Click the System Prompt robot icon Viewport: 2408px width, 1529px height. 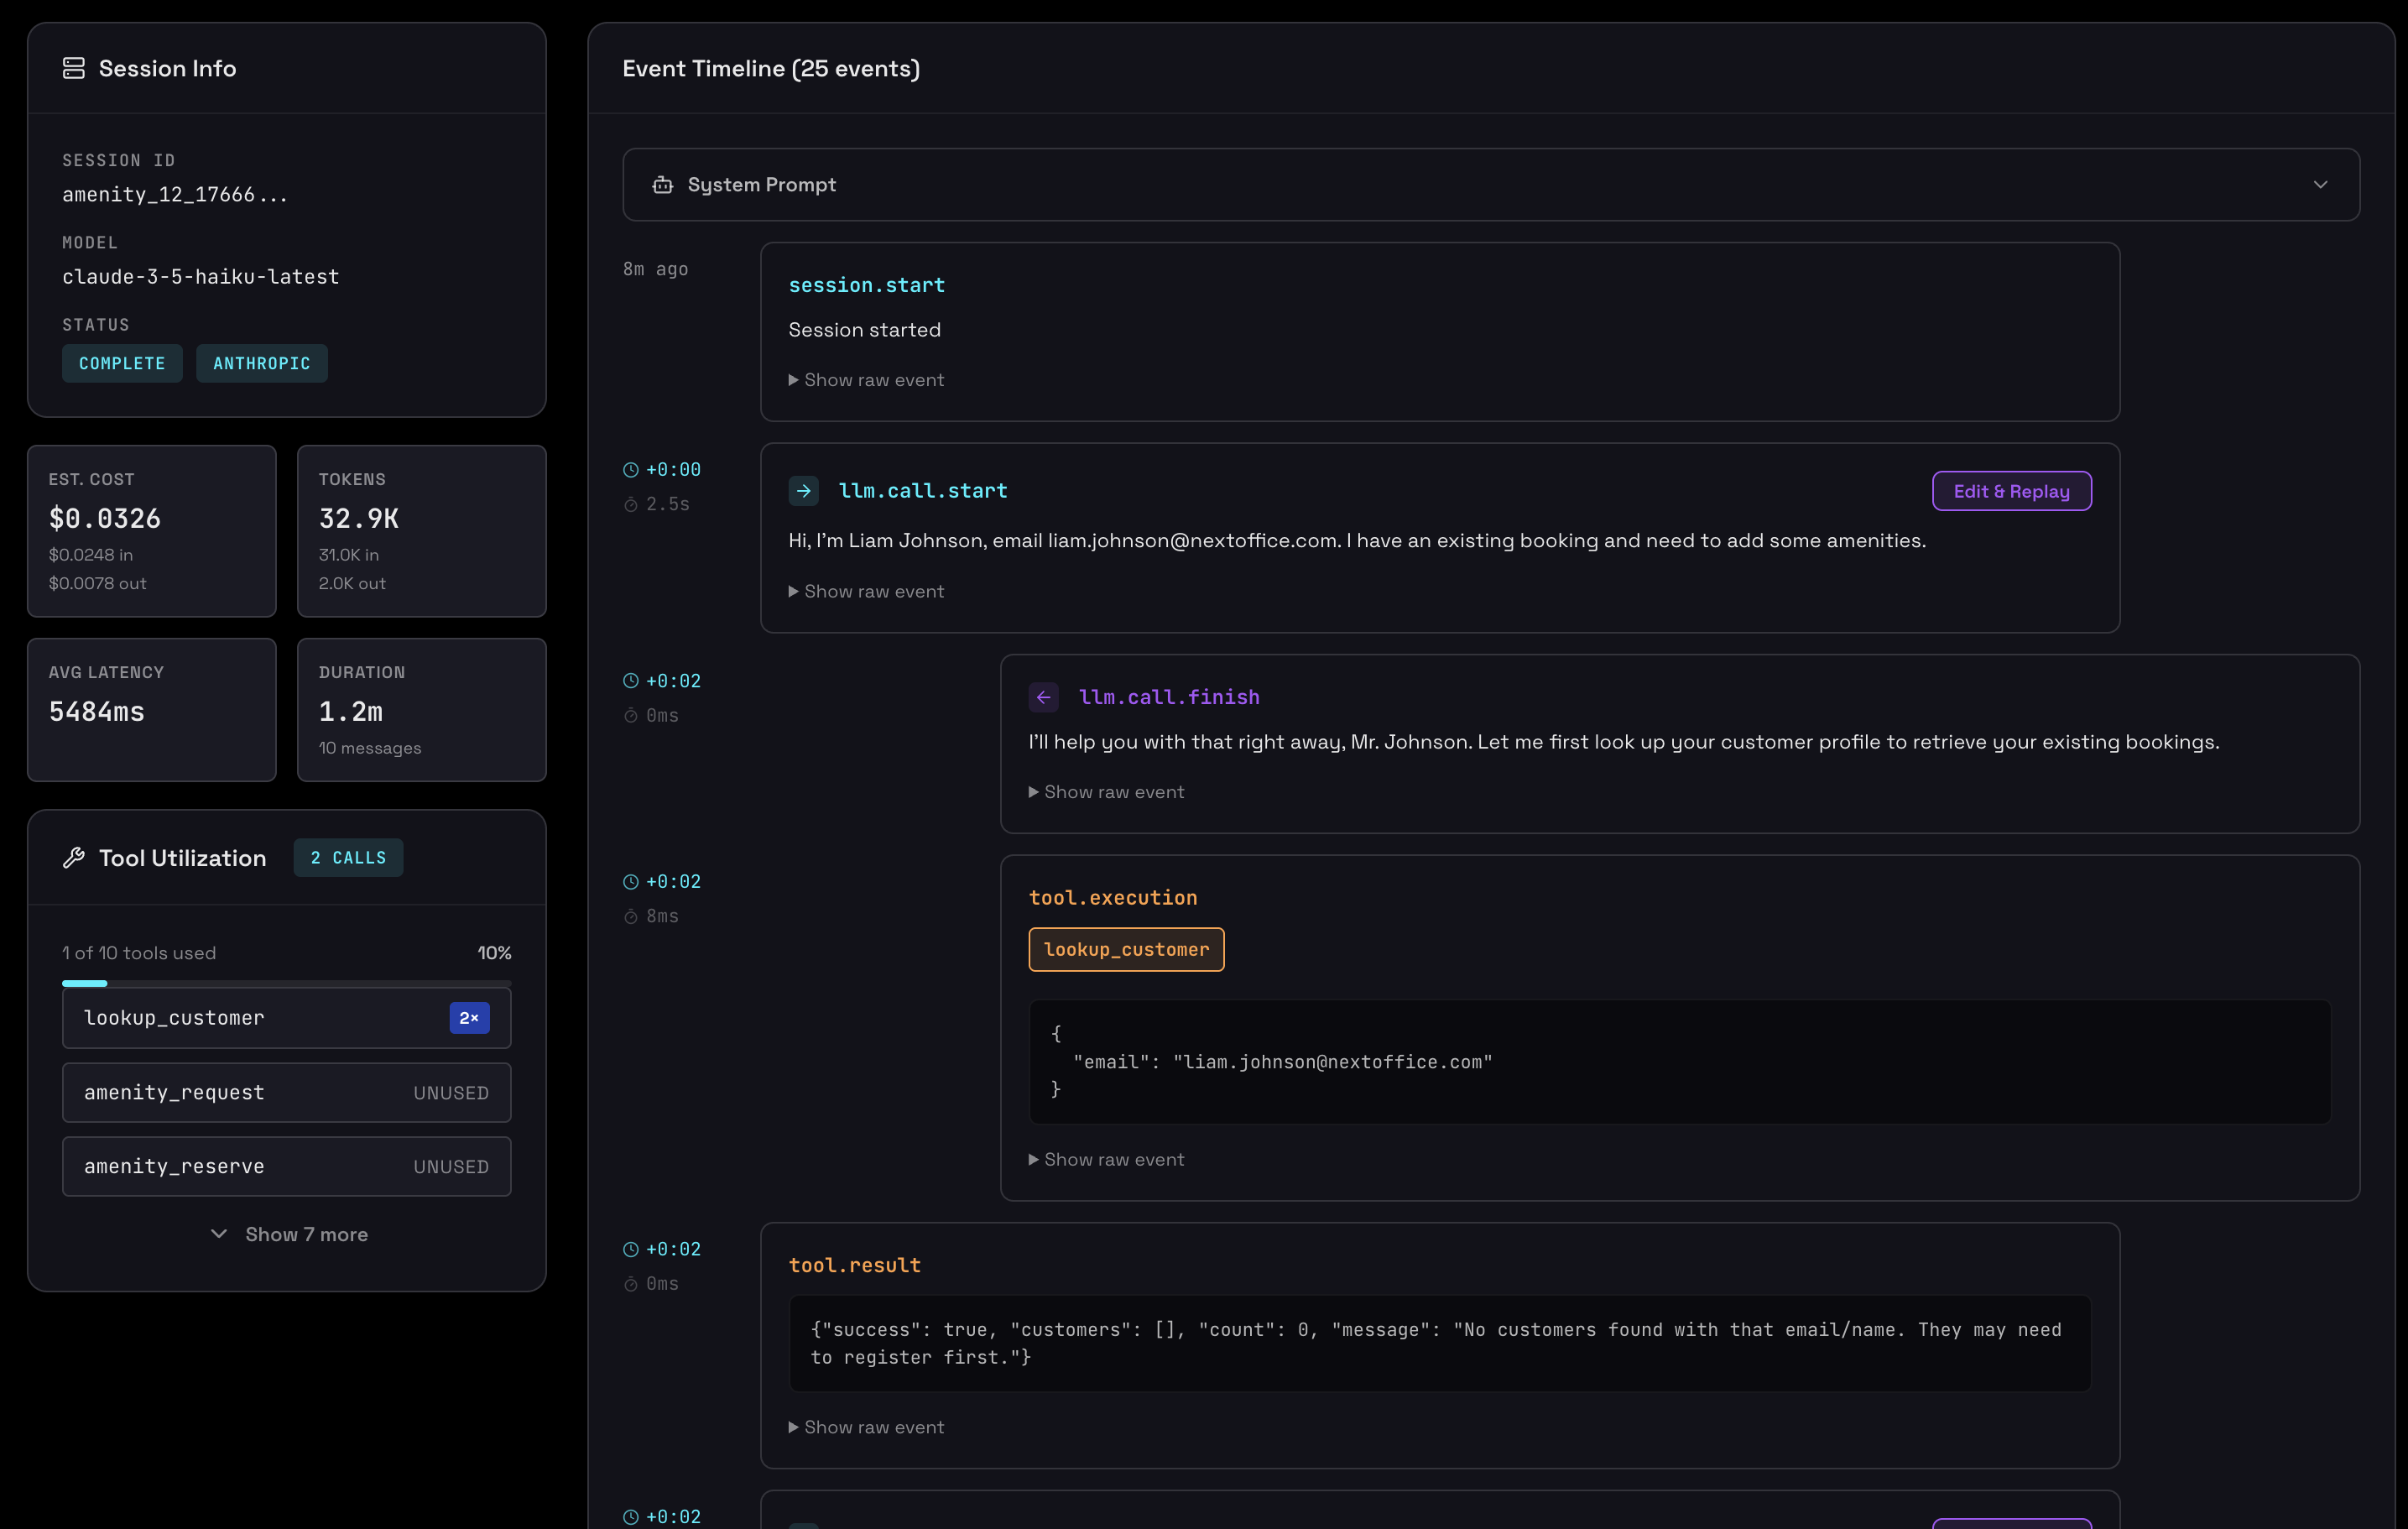(662, 185)
